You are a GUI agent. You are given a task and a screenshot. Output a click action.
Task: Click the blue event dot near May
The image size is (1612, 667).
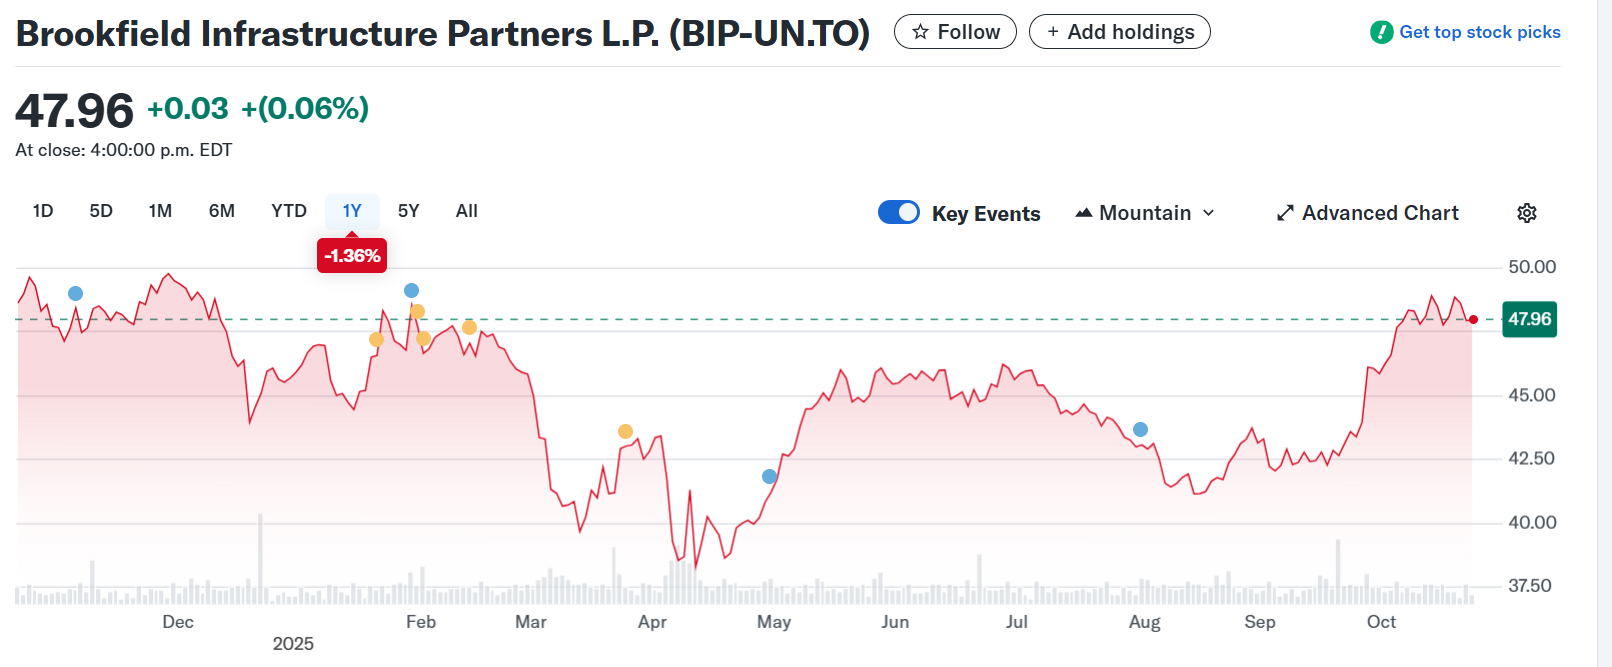pyautogui.click(x=769, y=477)
